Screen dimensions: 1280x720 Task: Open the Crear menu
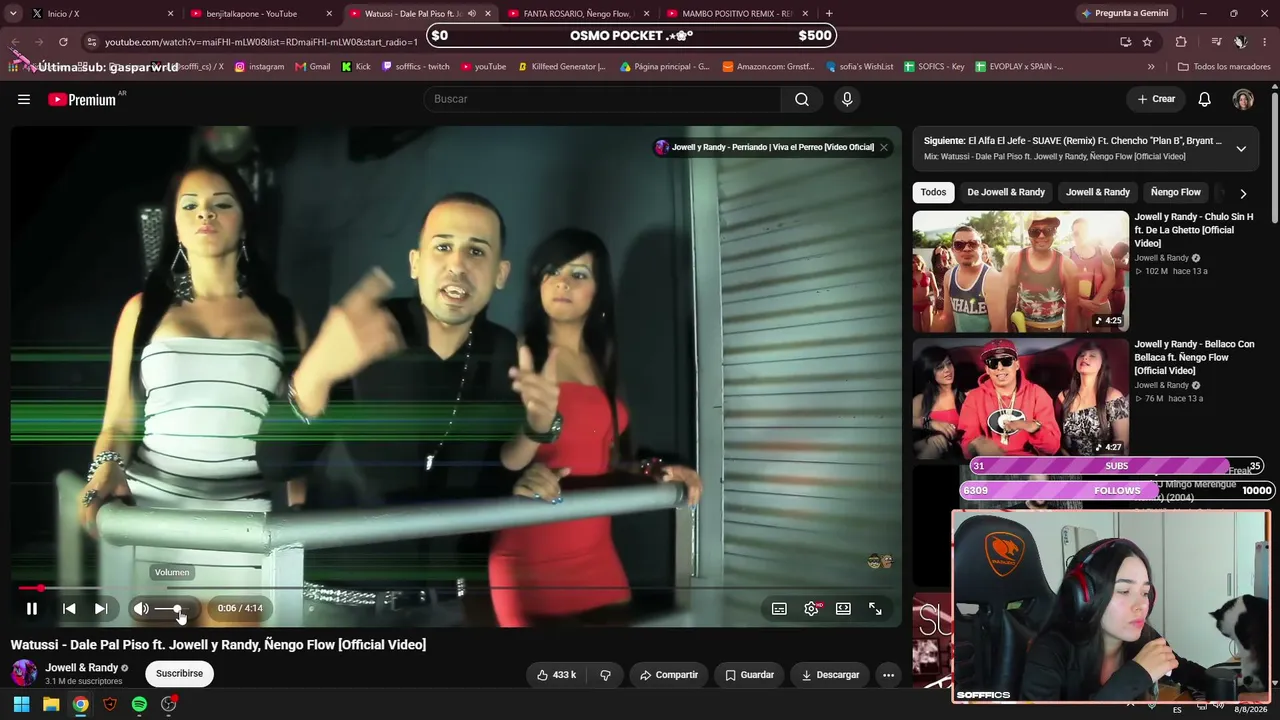(1156, 99)
